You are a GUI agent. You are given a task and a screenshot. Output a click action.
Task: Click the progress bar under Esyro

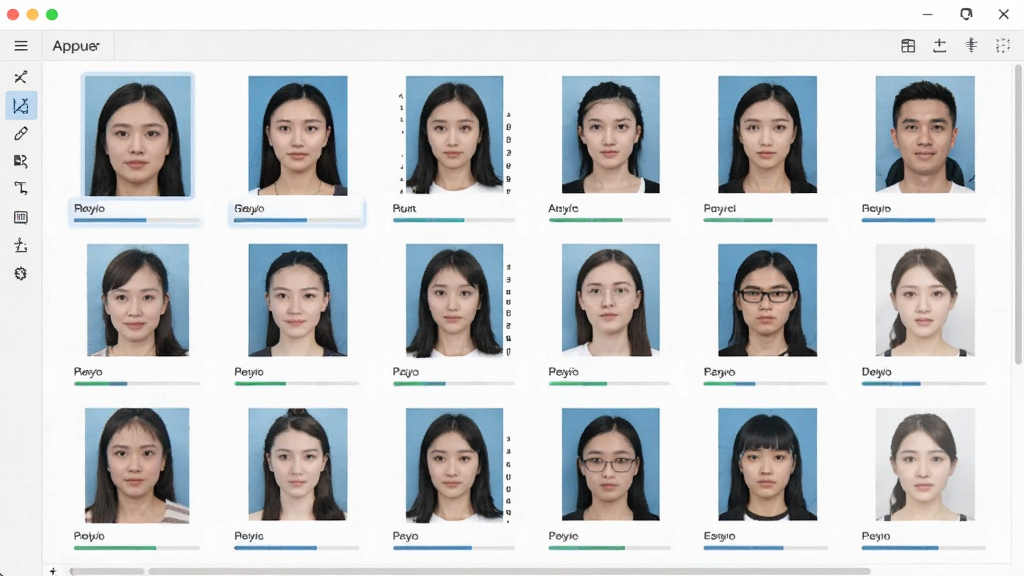765,548
